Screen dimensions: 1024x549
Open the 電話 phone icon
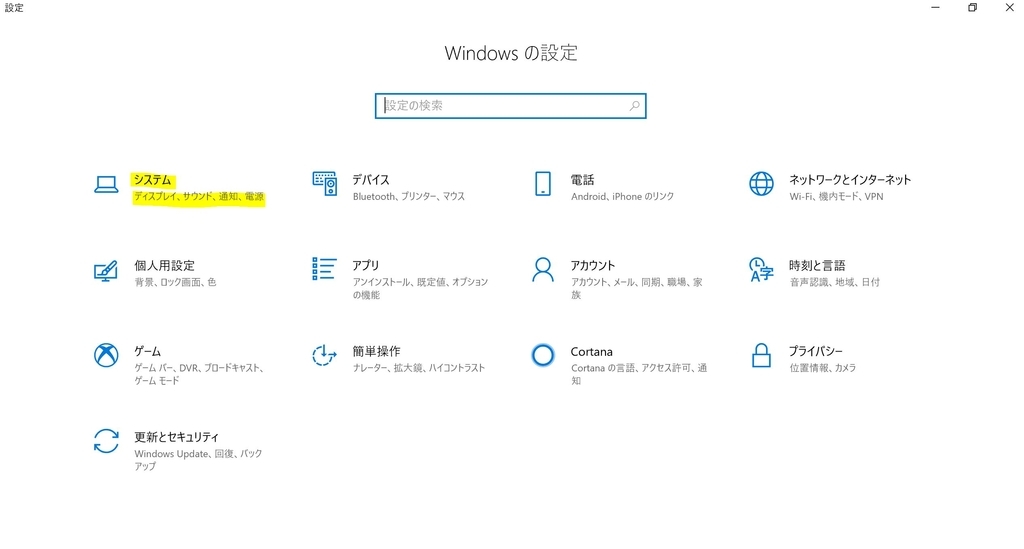coord(543,184)
